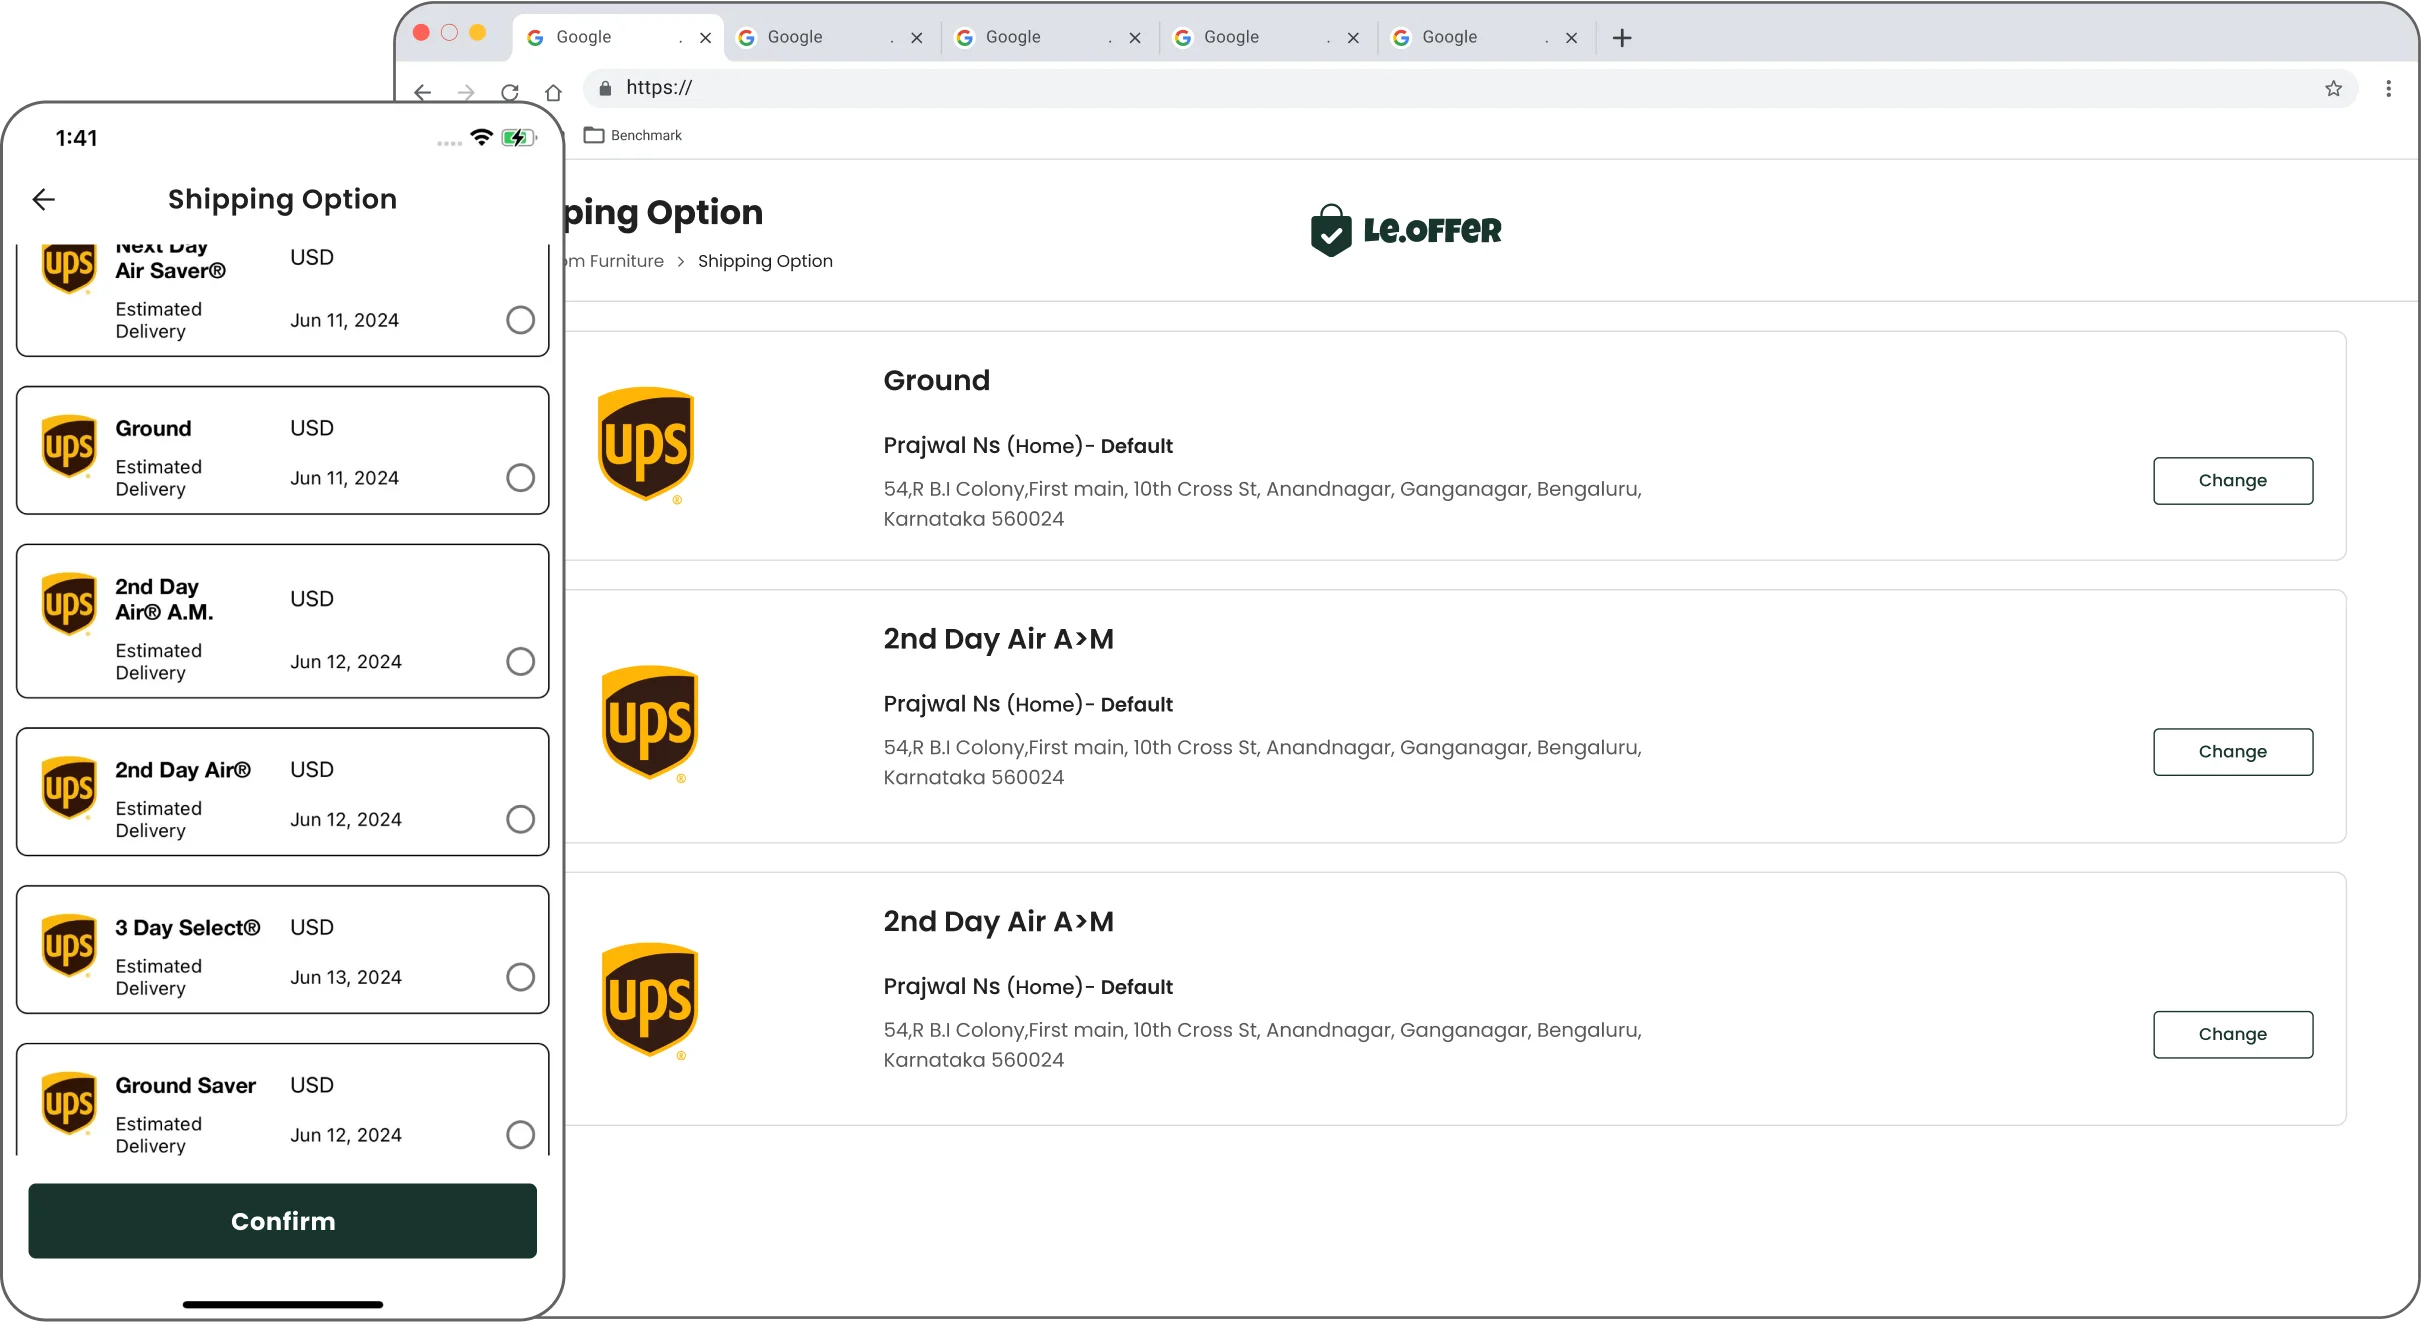Click Change on the last 2nd Day Air A>M card
The height and width of the screenshot is (1322, 2421).
(x=2232, y=1035)
